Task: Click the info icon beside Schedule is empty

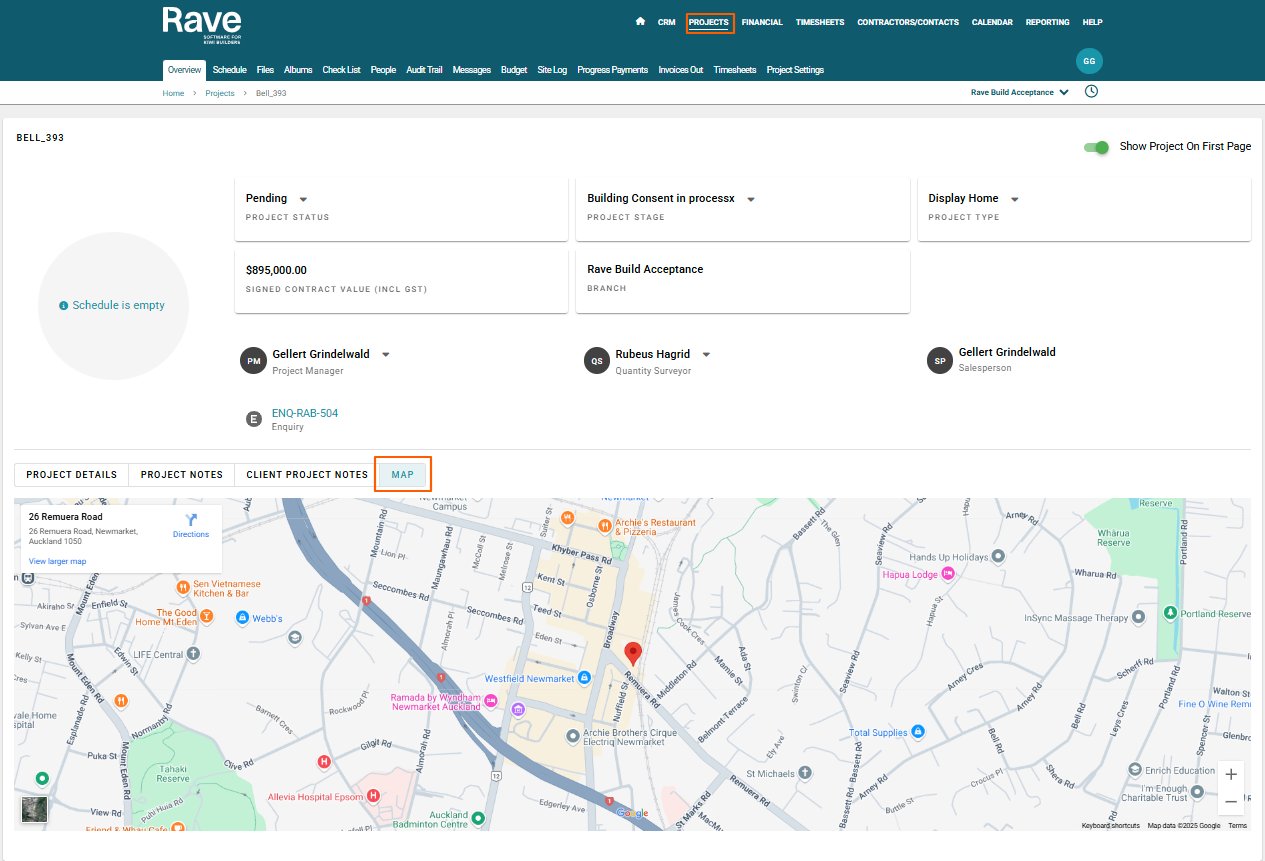Action: pos(64,305)
